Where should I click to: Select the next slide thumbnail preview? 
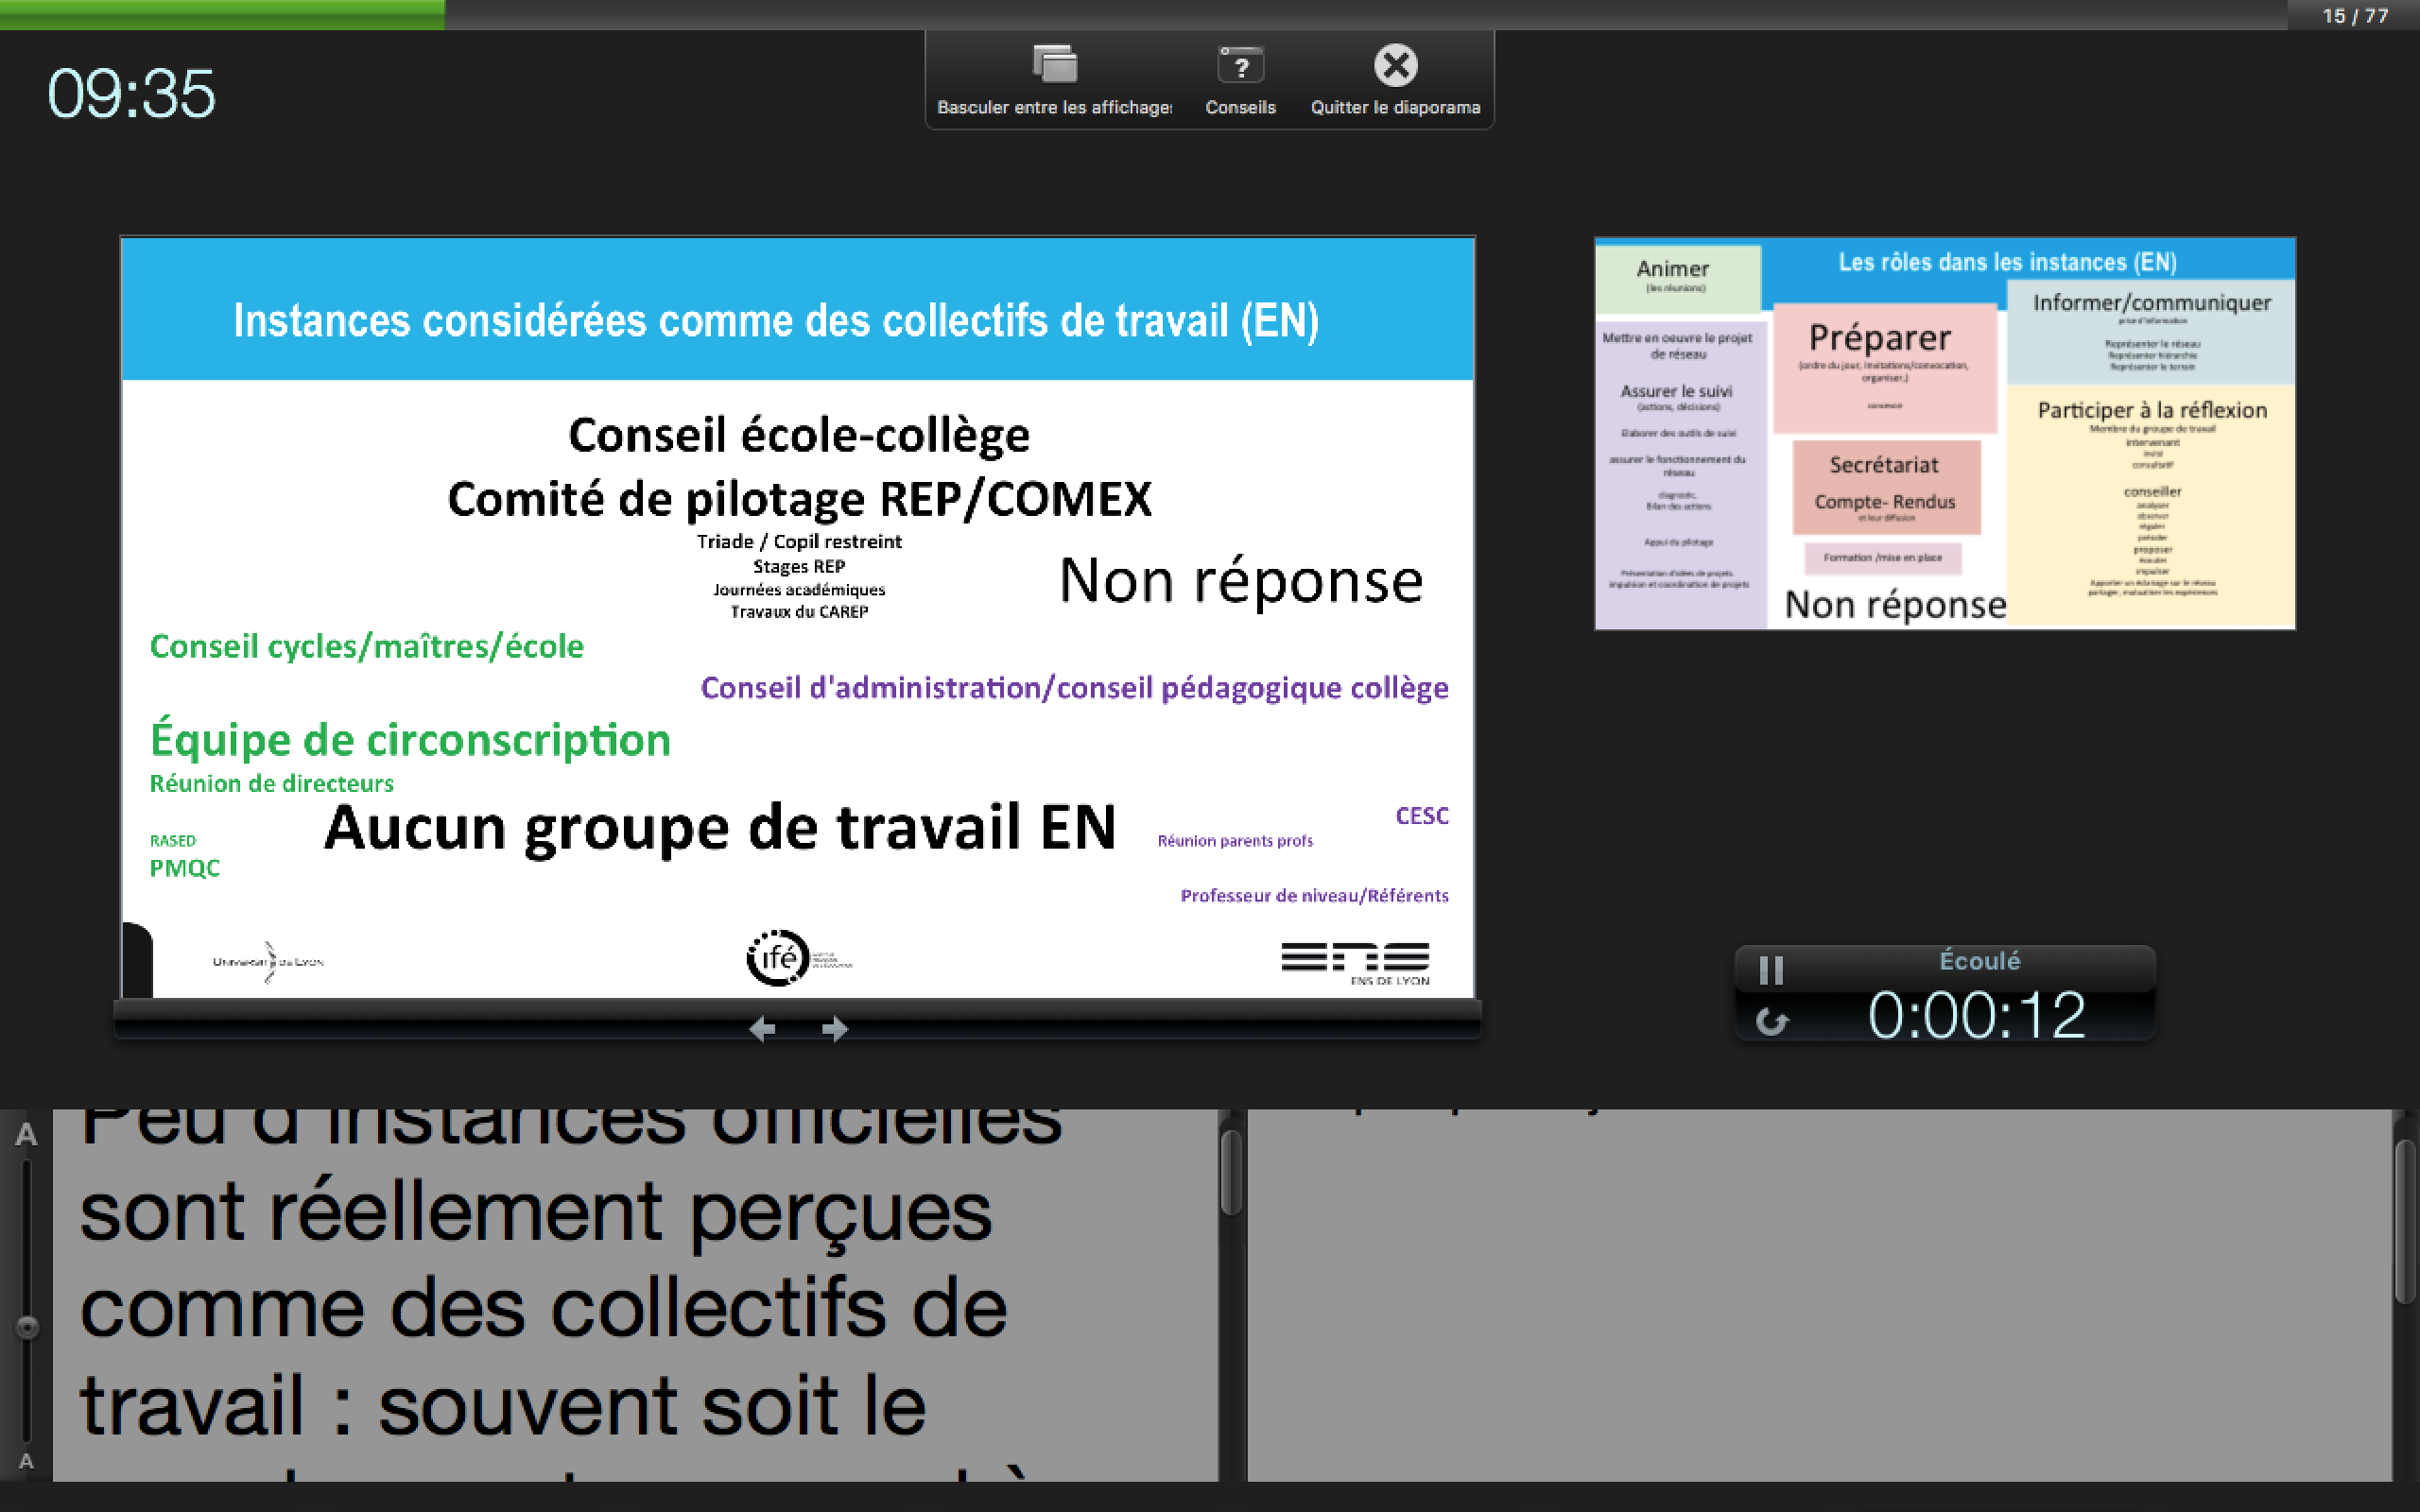pyautogui.click(x=1944, y=433)
